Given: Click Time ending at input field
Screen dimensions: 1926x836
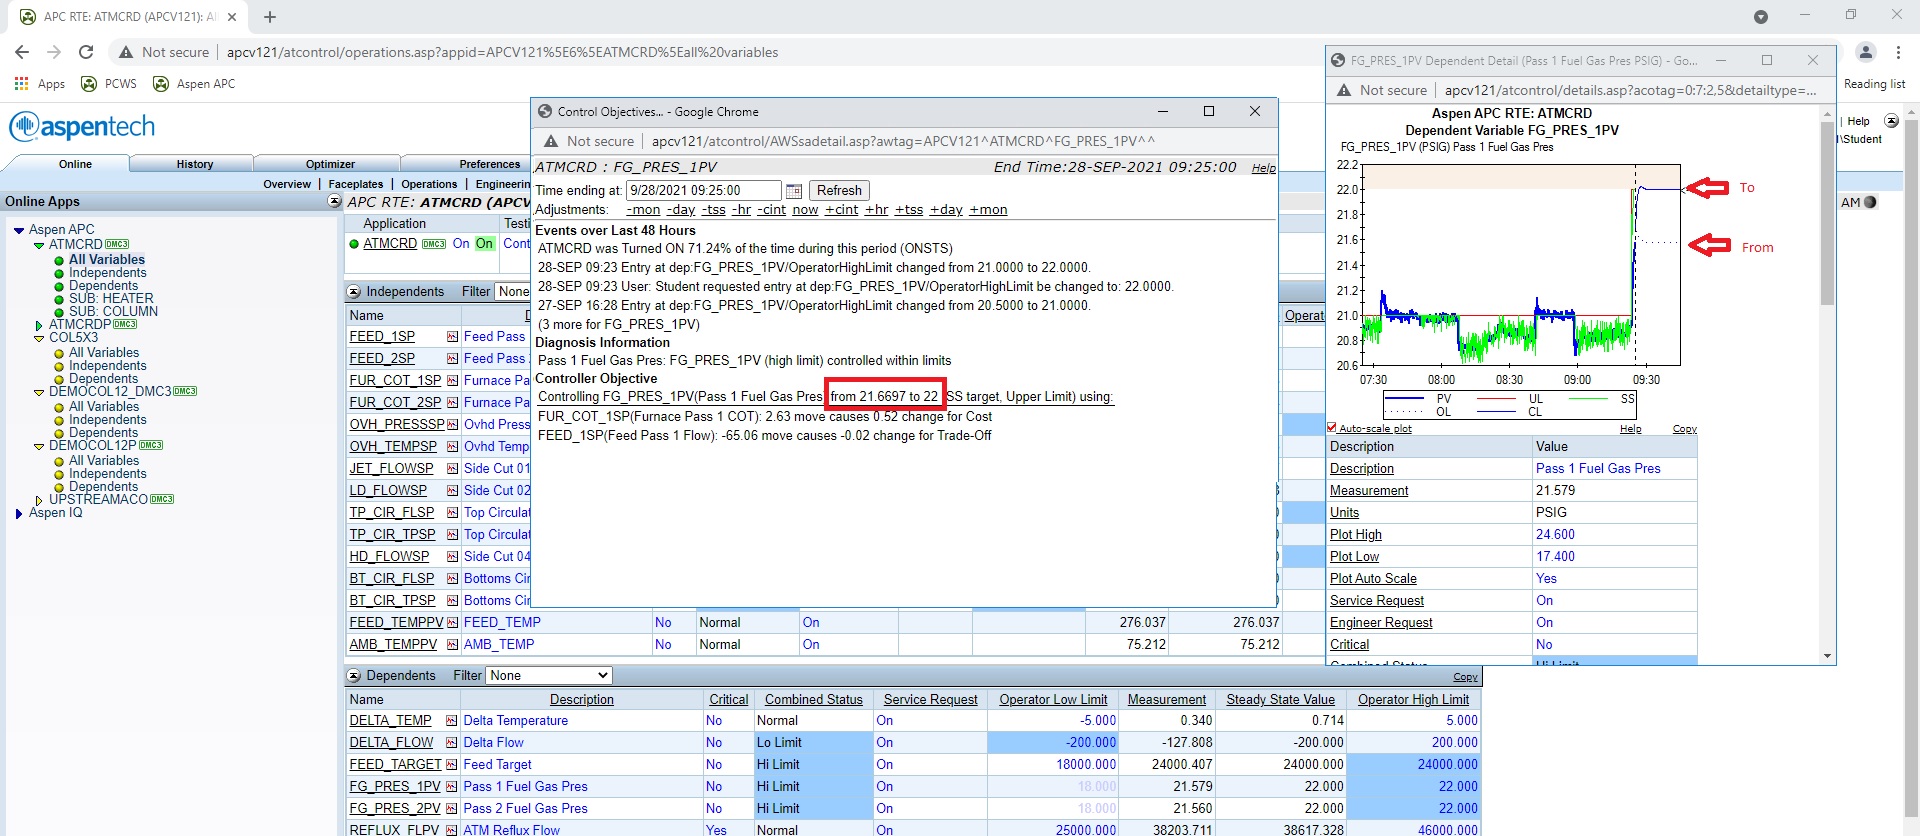Looking at the screenshot, I should pyautogui.click(x=704, y=191).
